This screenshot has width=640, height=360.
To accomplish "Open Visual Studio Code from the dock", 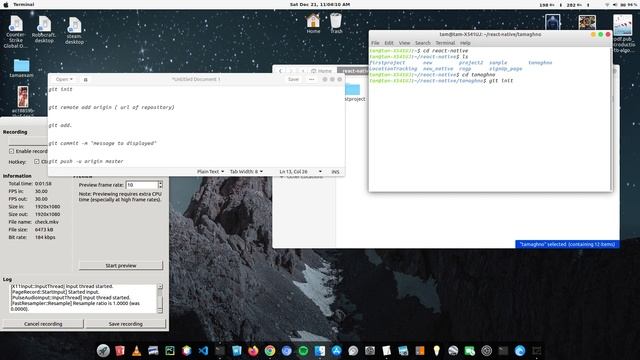I will [x=203, y=351].
